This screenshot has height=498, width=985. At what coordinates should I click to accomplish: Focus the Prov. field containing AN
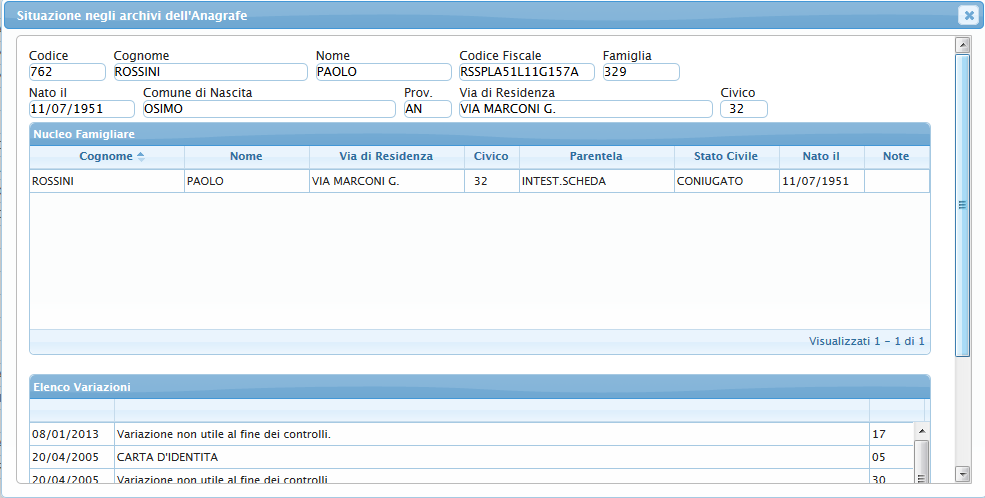tap(427, 109)
